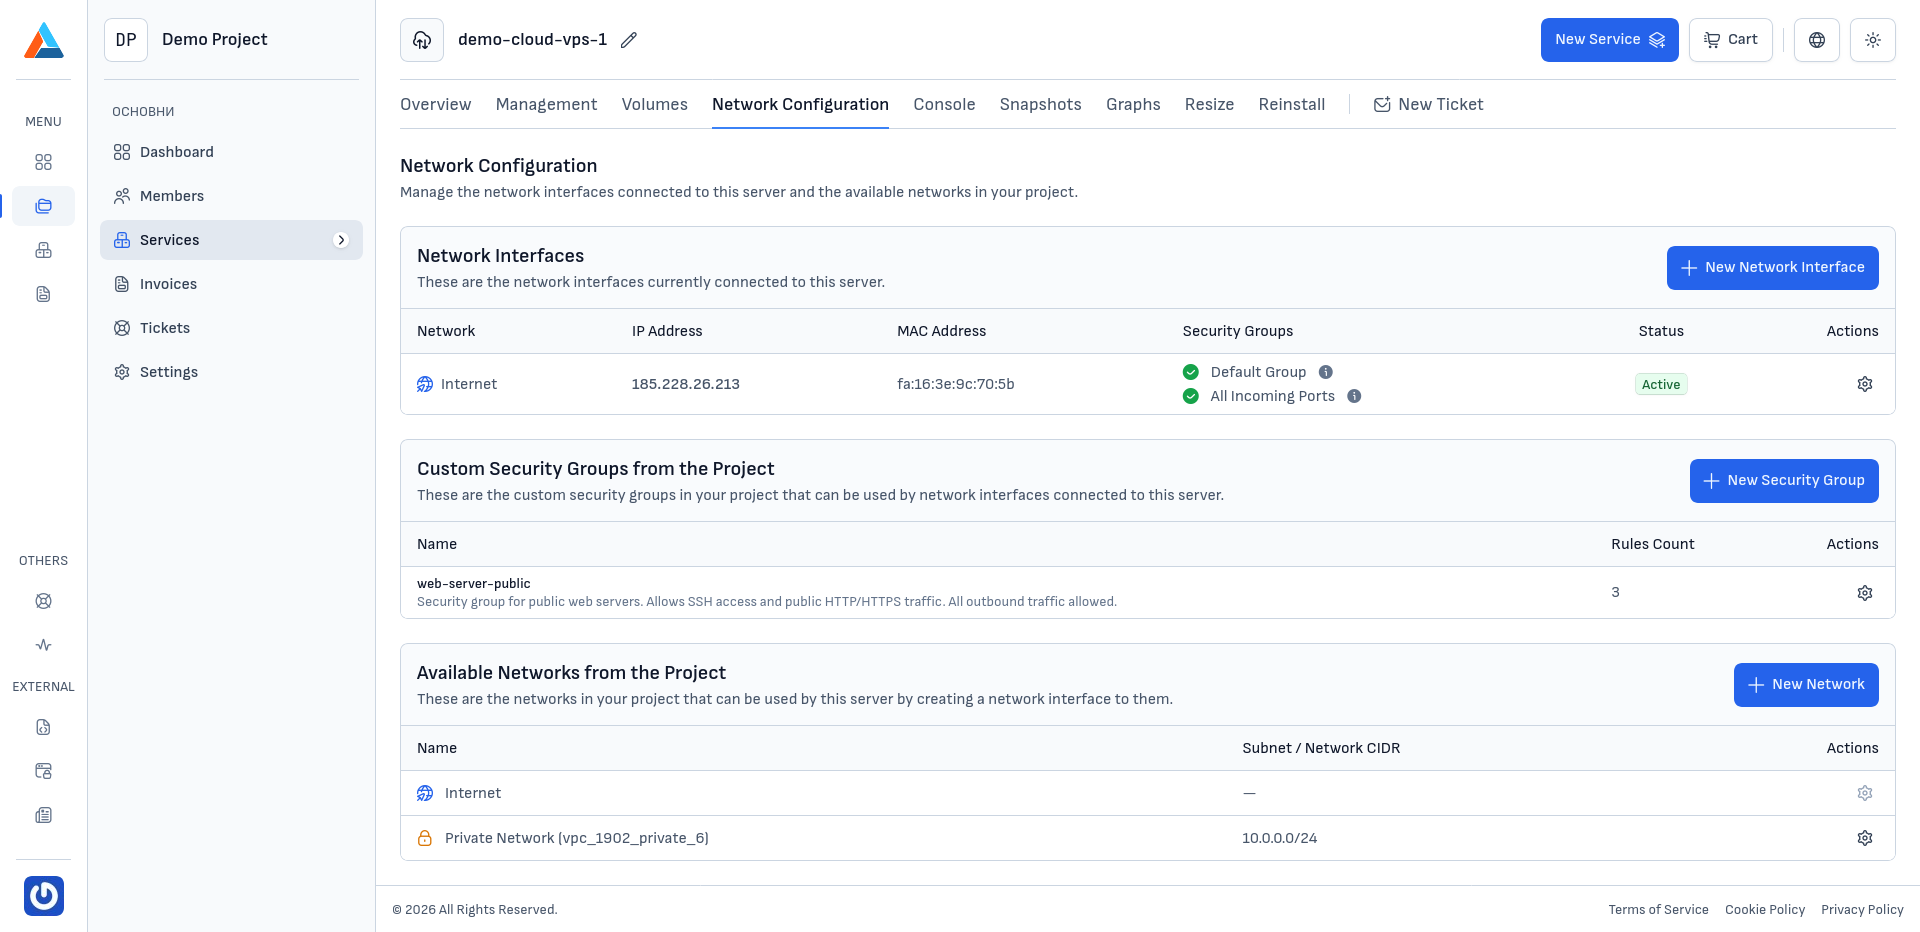Open Invoices in the sidebar

tap(168, 284)
